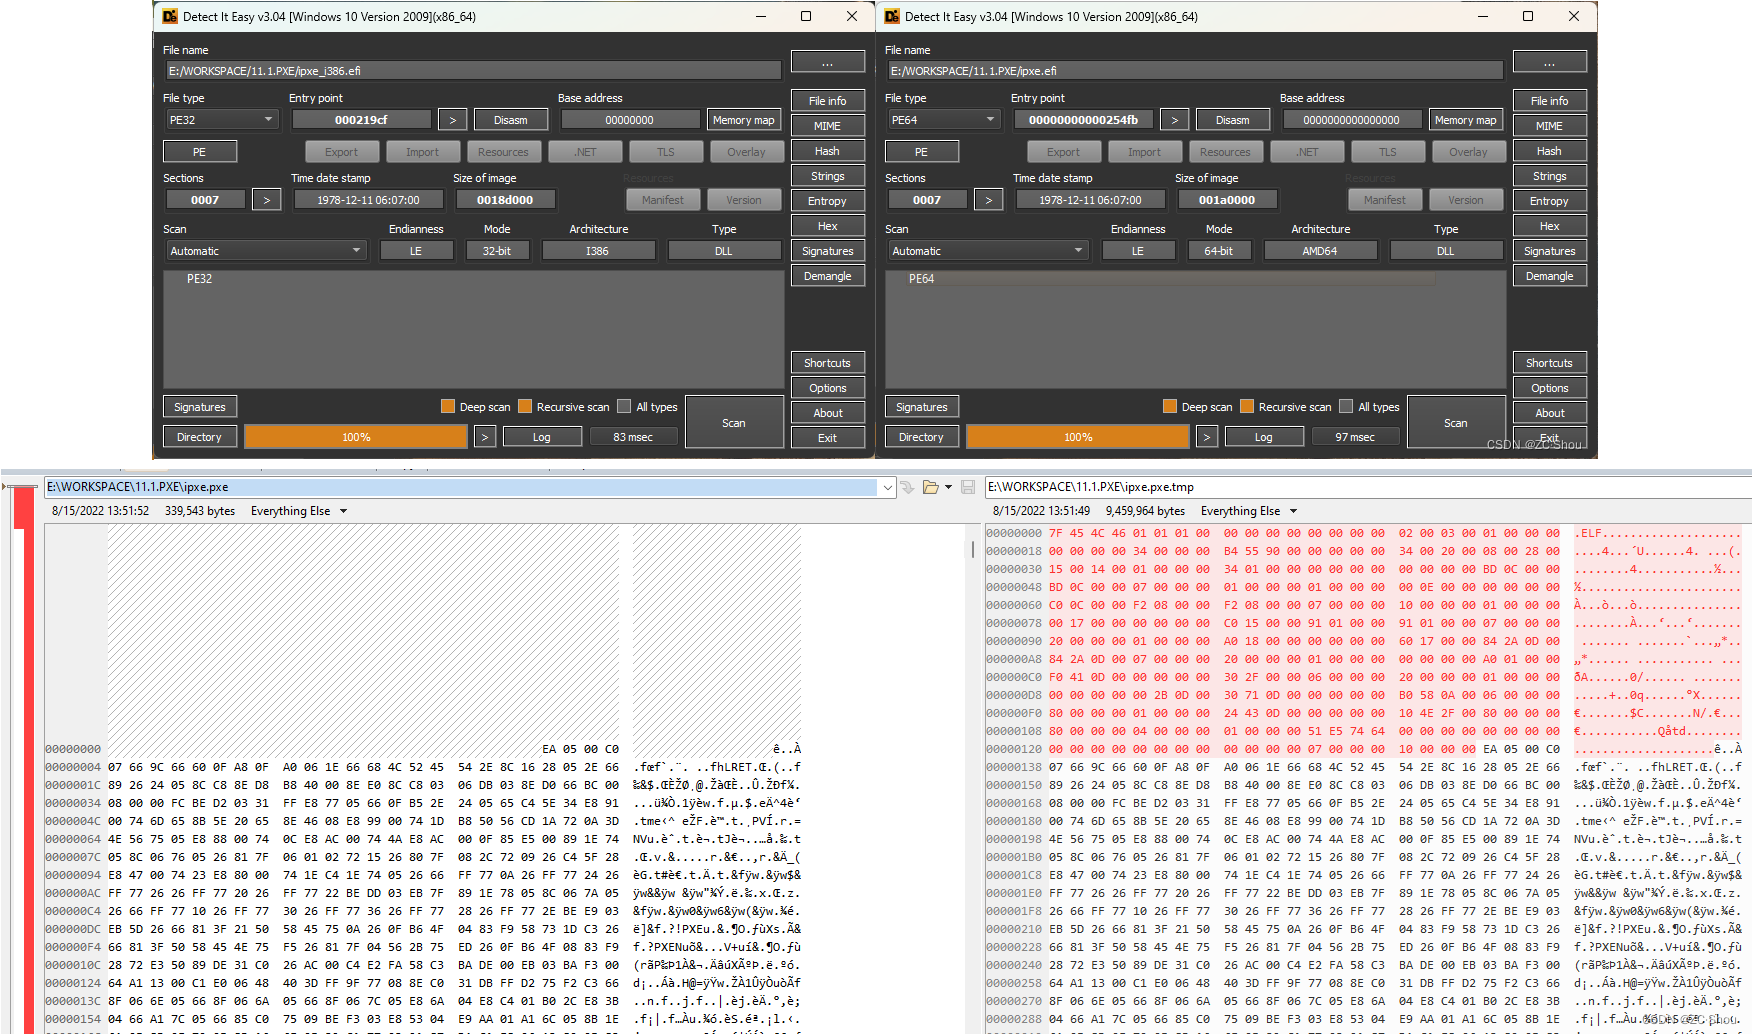
Task: Toggle Recursive scan in ipxe_i386.efi window
Action: [x=525, y=407]
